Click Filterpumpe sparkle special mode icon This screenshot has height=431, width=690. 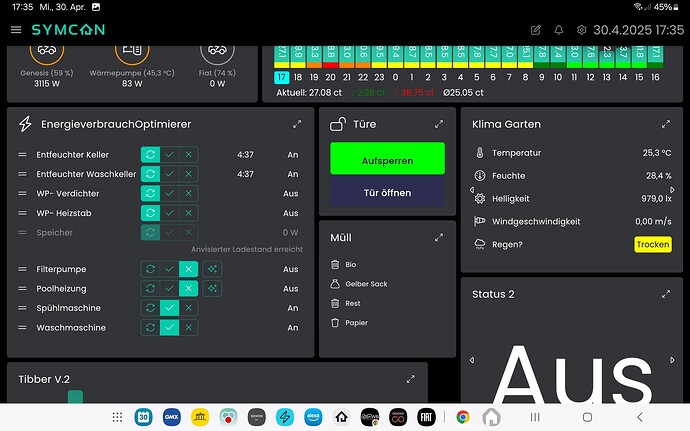[212, 269]
